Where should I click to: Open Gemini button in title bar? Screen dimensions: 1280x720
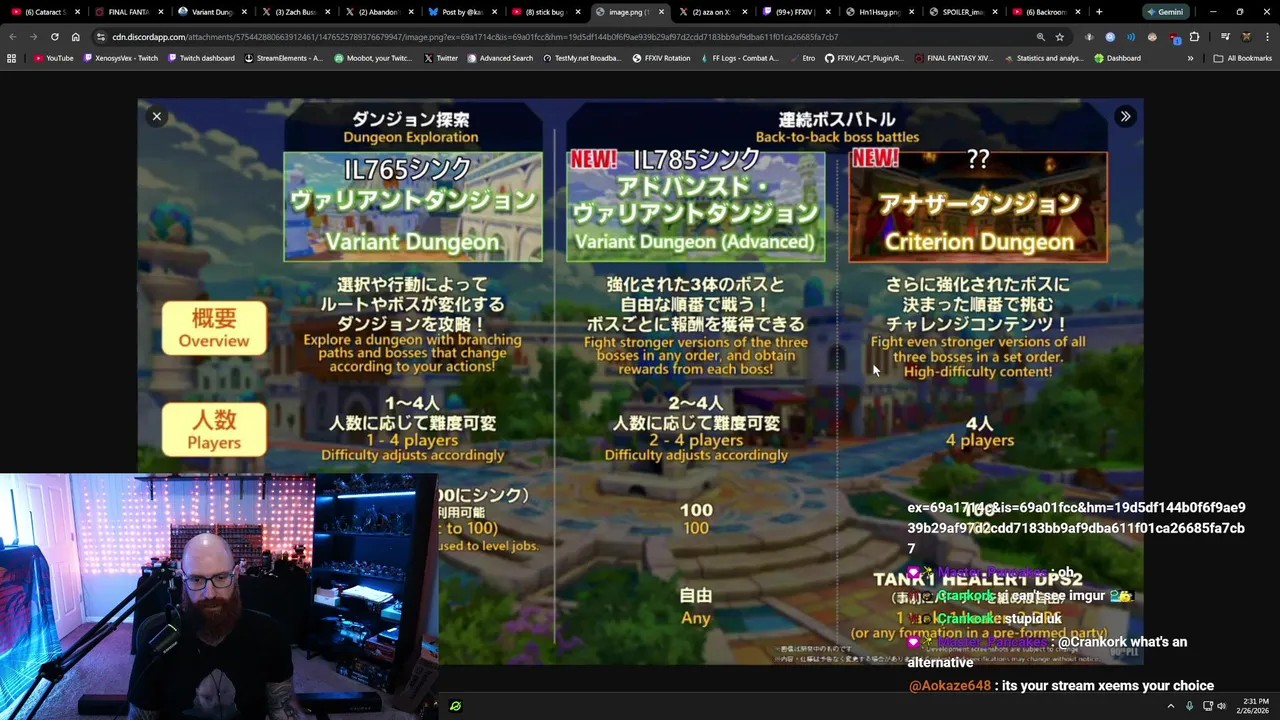click(1165, 12)
